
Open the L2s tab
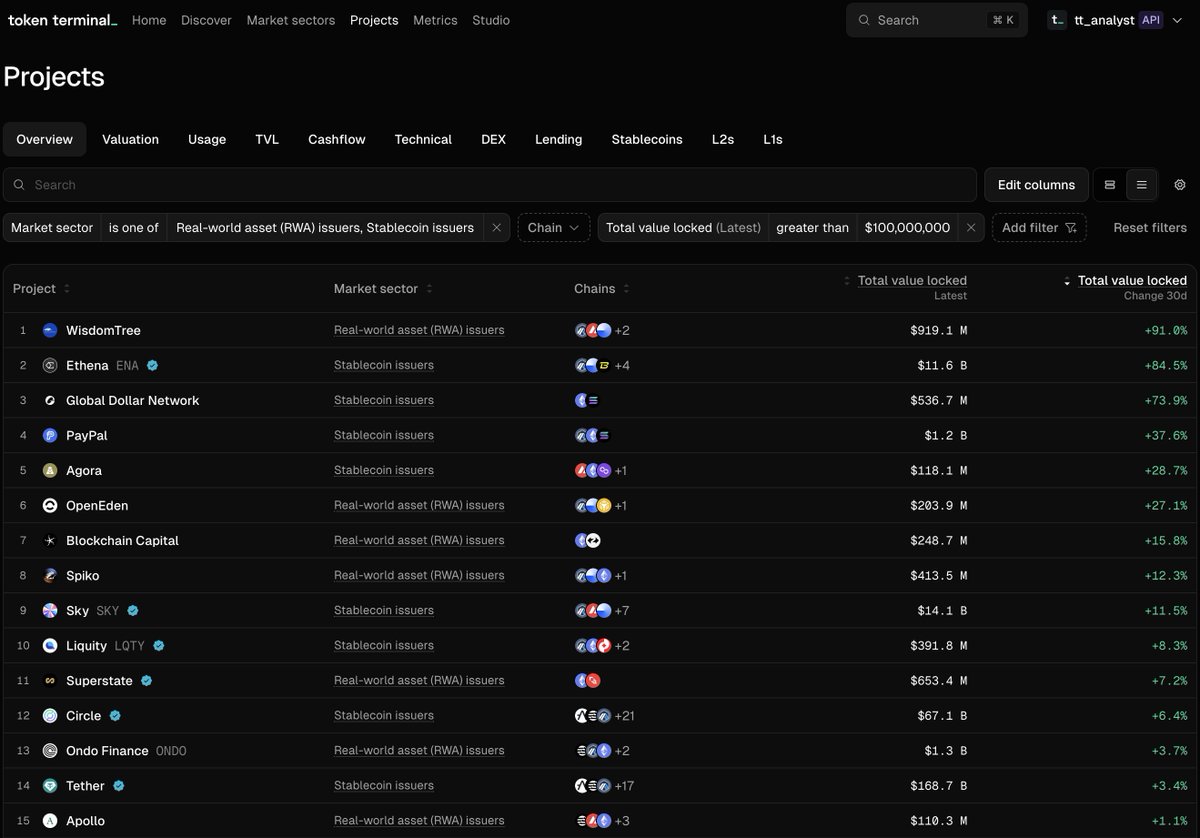(x=723, y=139)
